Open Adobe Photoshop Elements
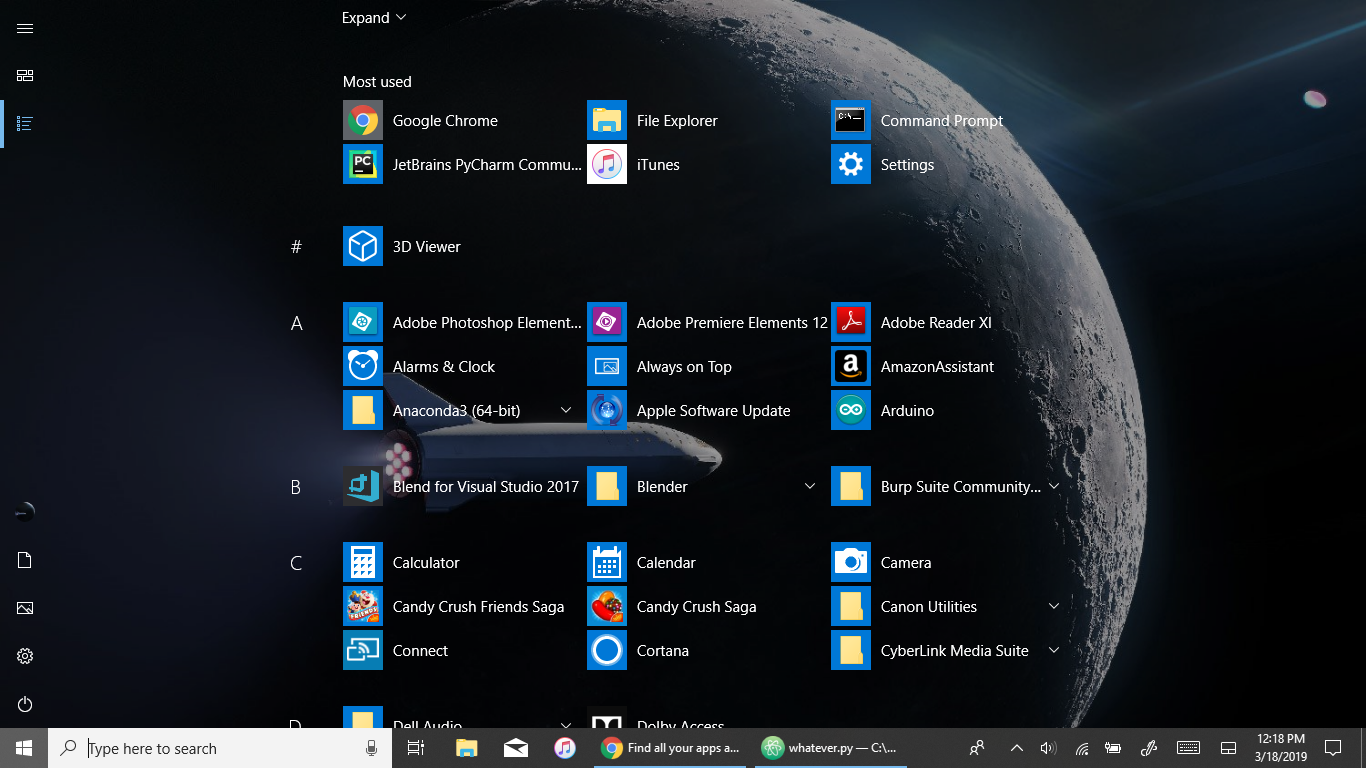 [462, 322]
